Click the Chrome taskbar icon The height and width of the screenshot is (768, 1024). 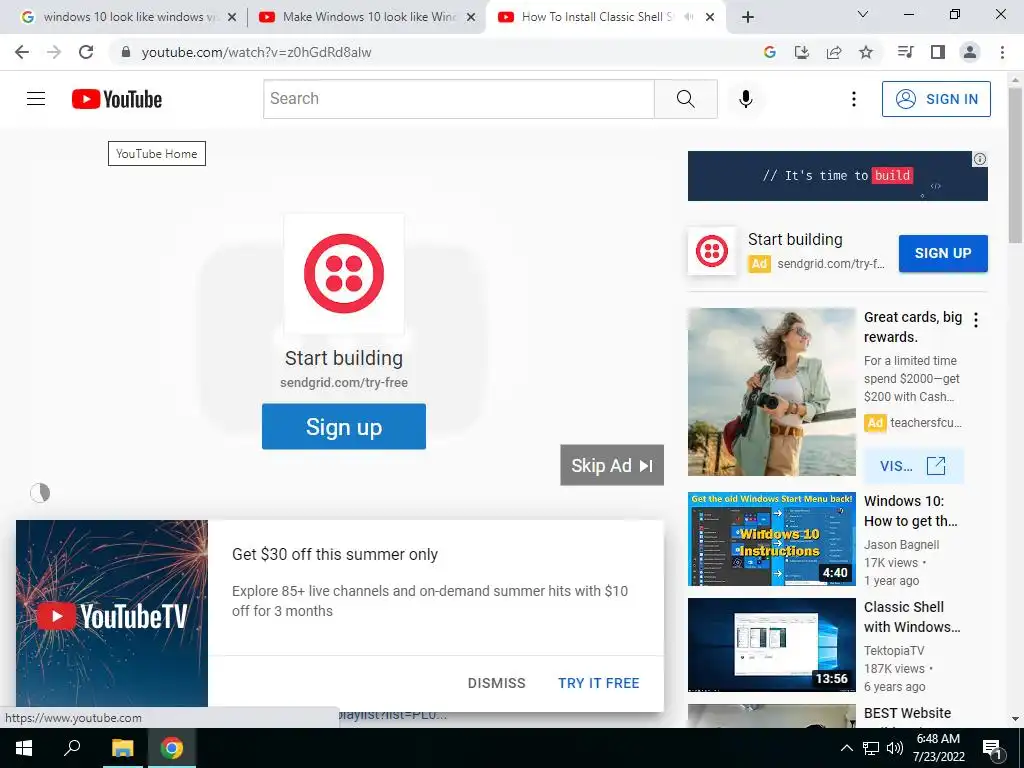coord(172,748)
